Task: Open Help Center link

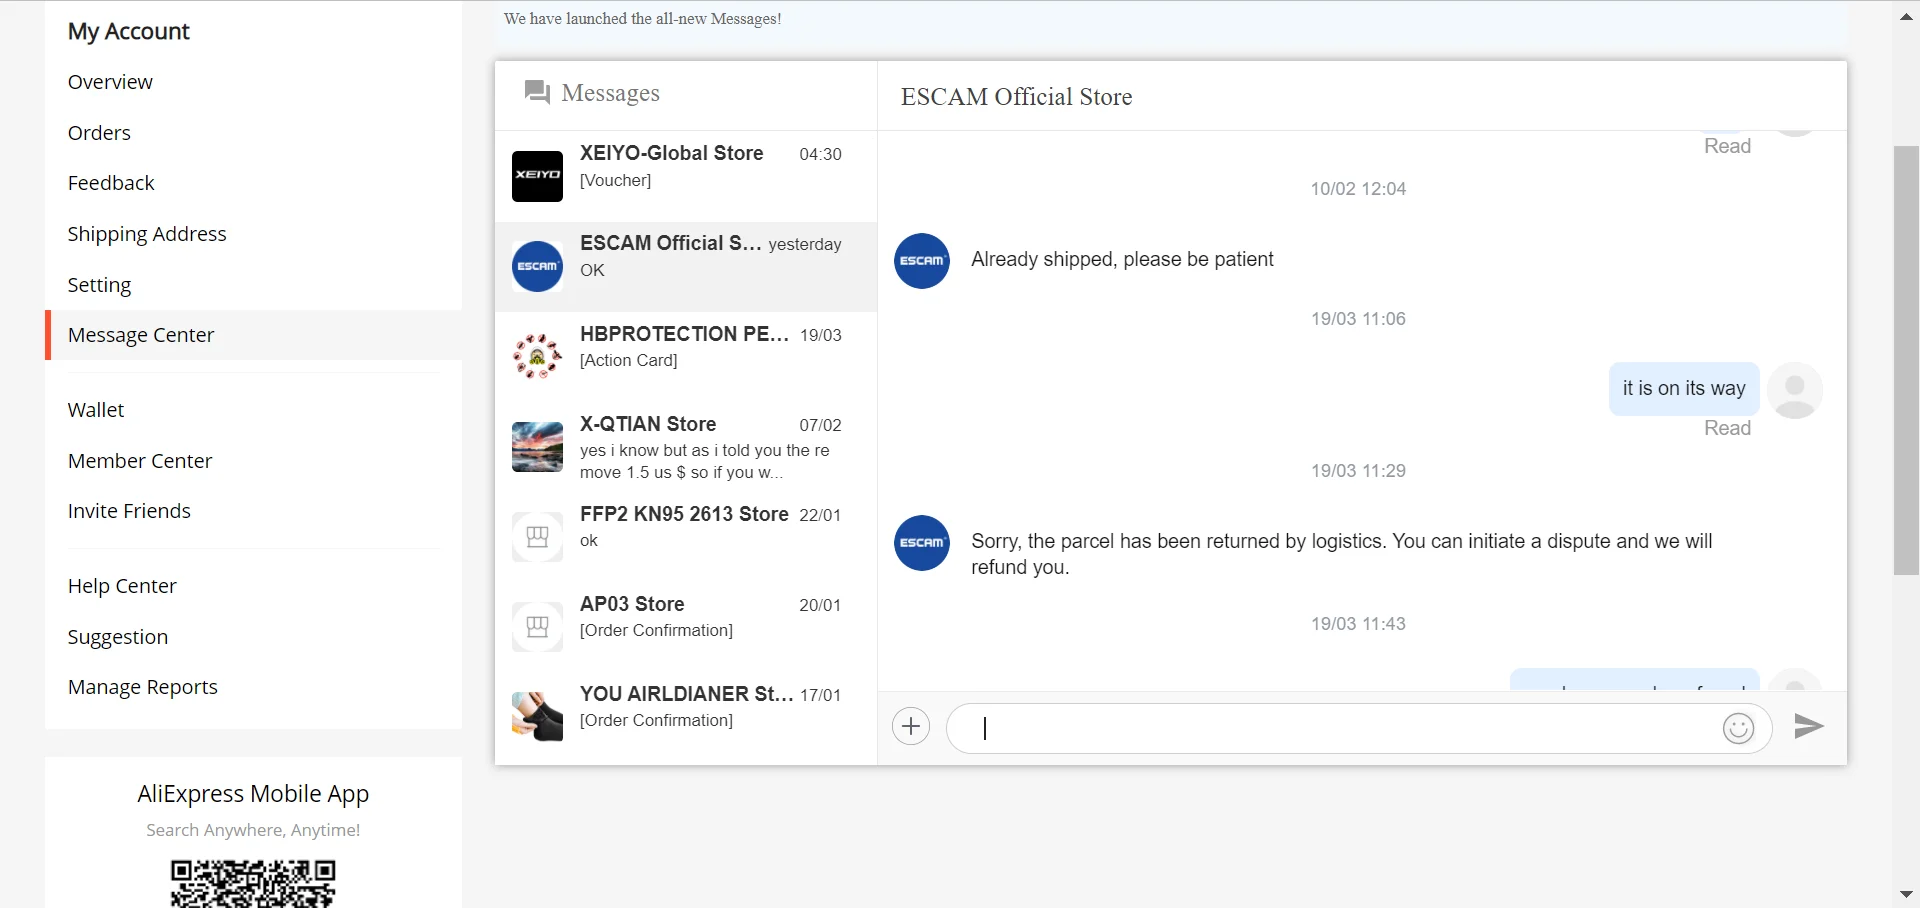Action: [x=122, y=586]
